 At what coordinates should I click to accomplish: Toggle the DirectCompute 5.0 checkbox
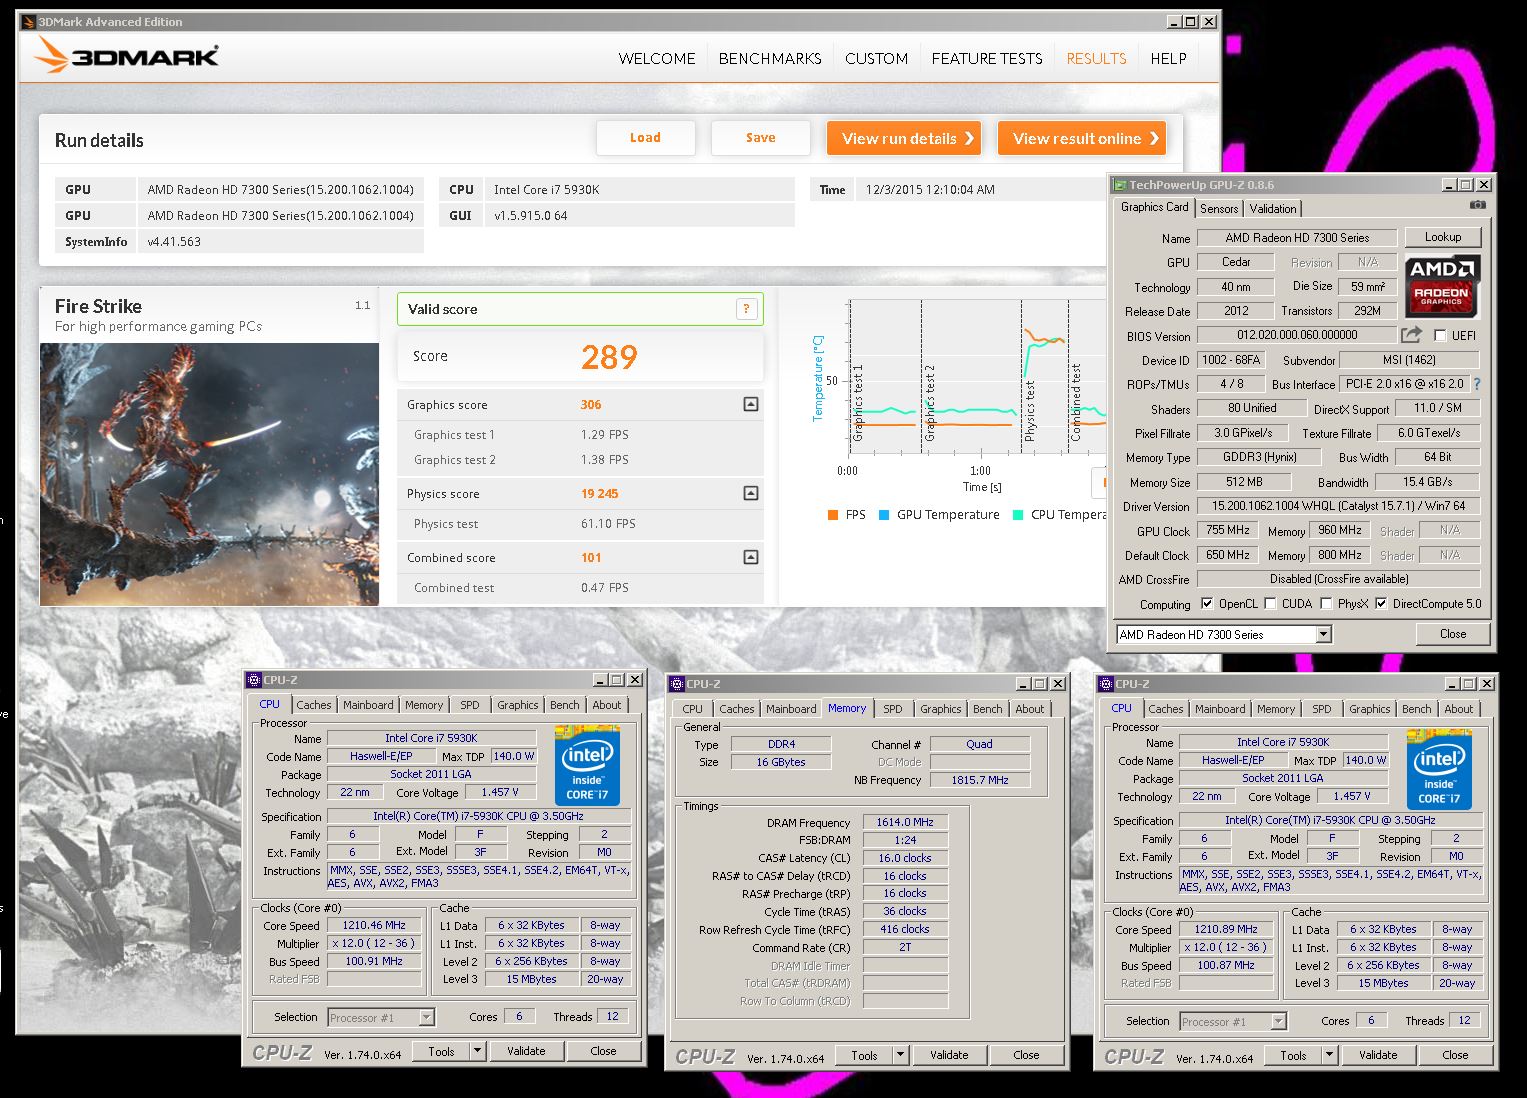[x=1381, y=604]
